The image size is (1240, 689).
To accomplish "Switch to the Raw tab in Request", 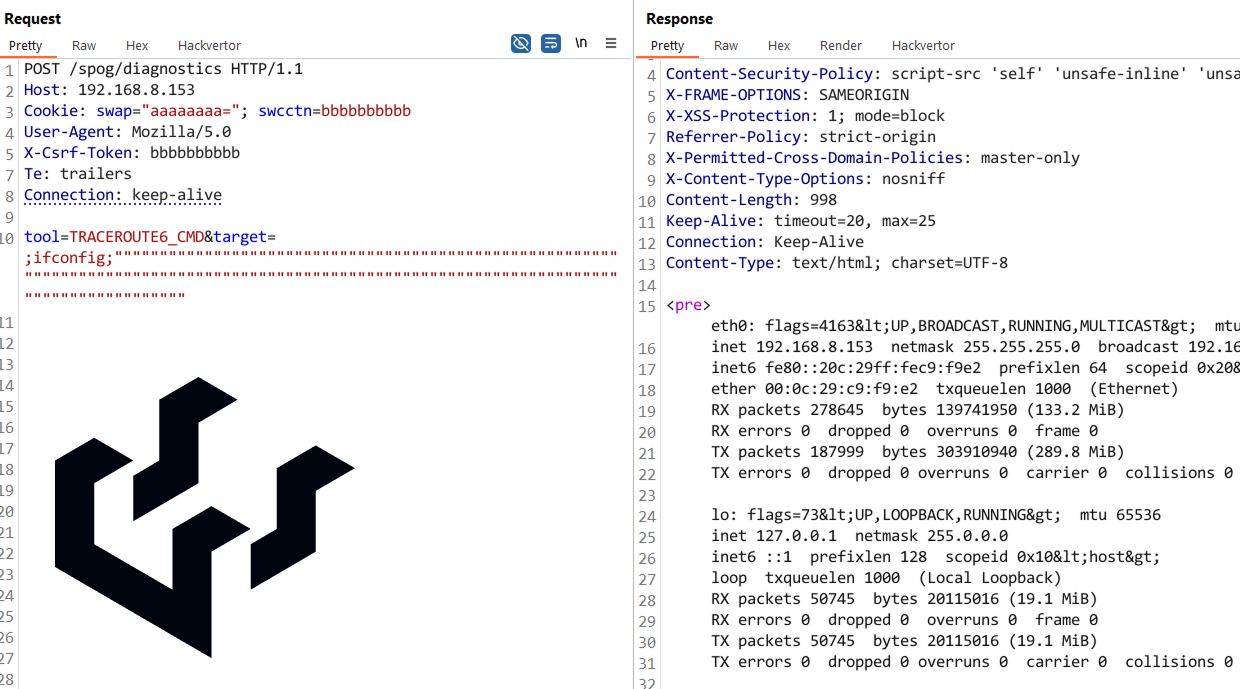I will click(84, 45).
